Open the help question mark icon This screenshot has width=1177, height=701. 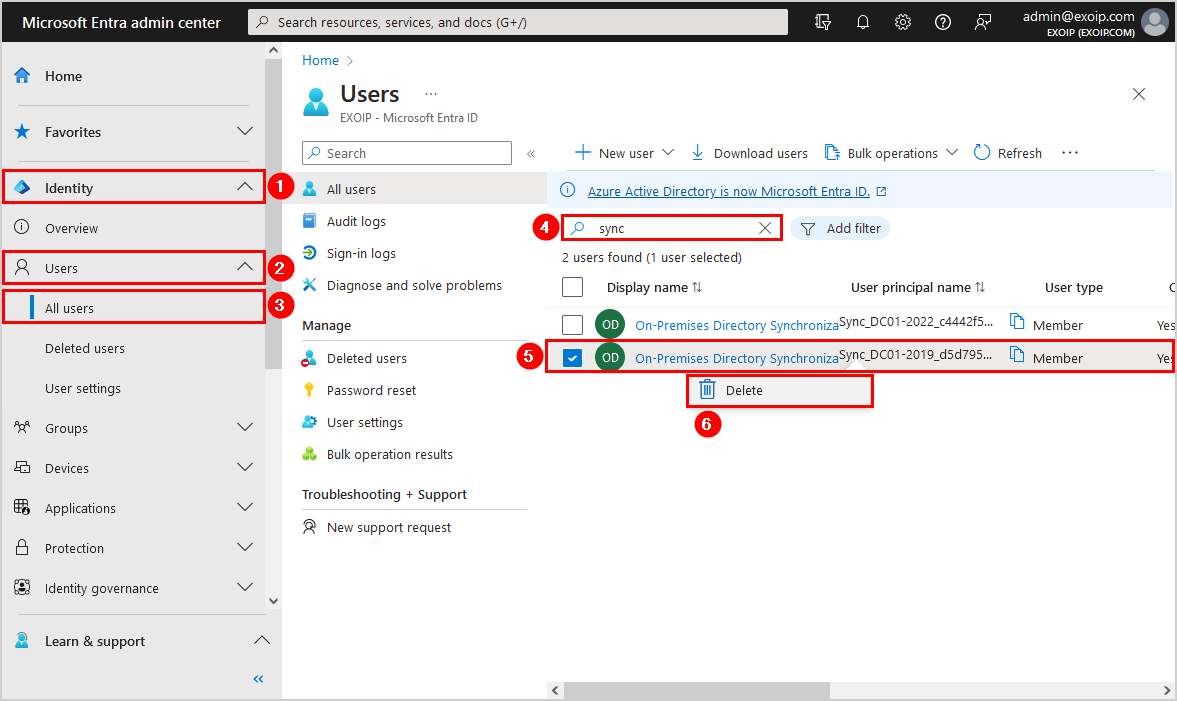[943, 23]
